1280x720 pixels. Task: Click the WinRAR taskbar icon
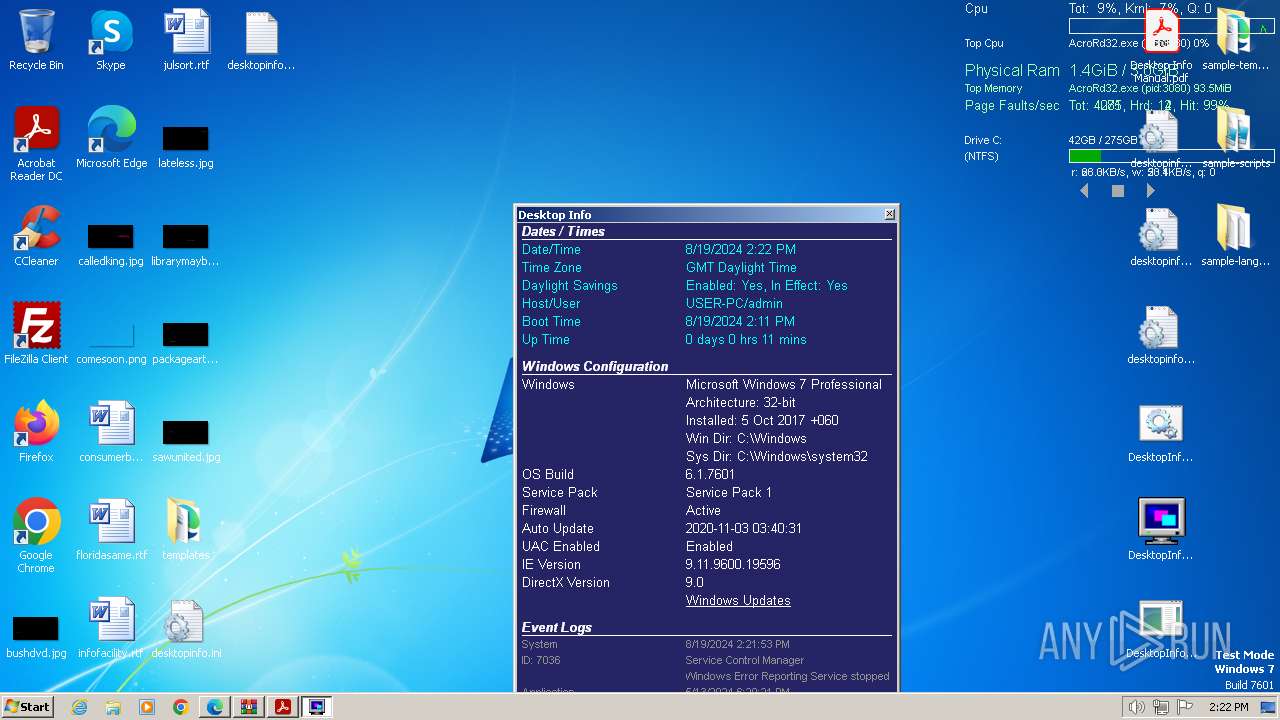(x=248, y=707)
